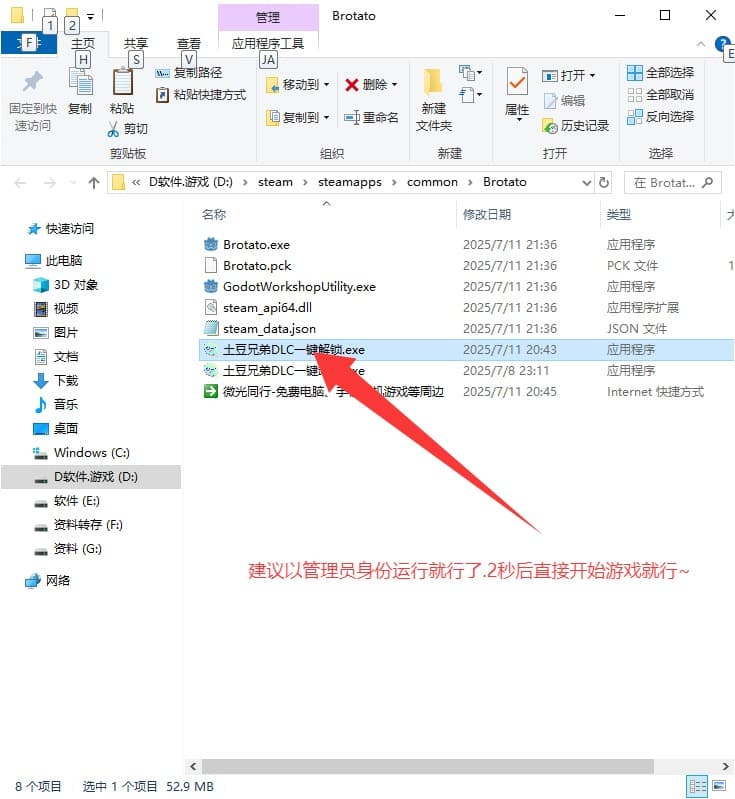The height and width of the screenshot is (799, 735).
Task: Open the address bar history dropdown
Action: [587, 182]
